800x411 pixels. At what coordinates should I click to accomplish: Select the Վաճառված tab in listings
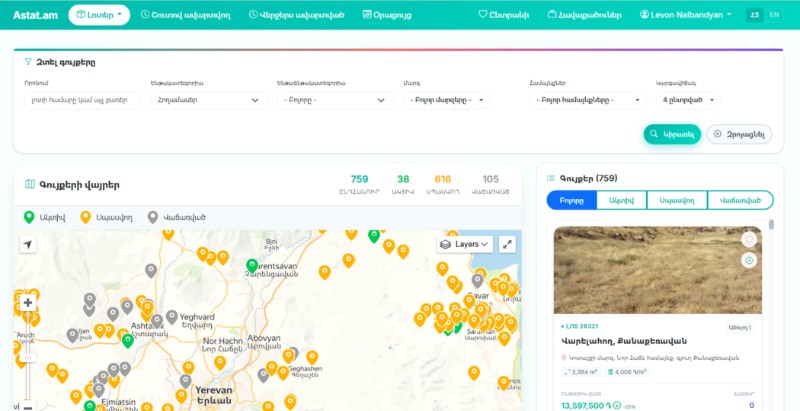(740, 200)
